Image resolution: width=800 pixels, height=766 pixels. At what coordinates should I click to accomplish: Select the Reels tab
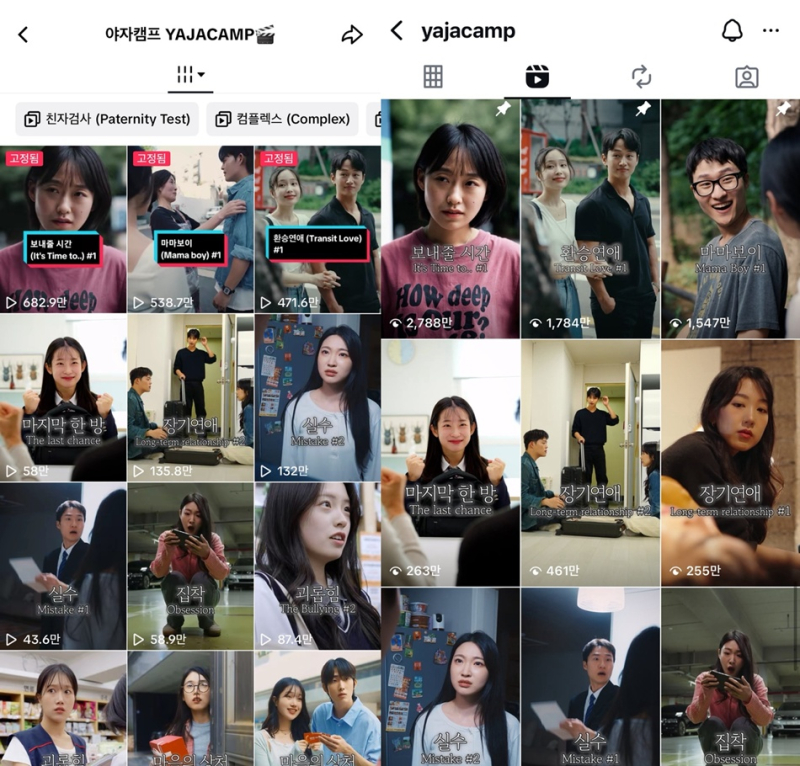[537, 77]
